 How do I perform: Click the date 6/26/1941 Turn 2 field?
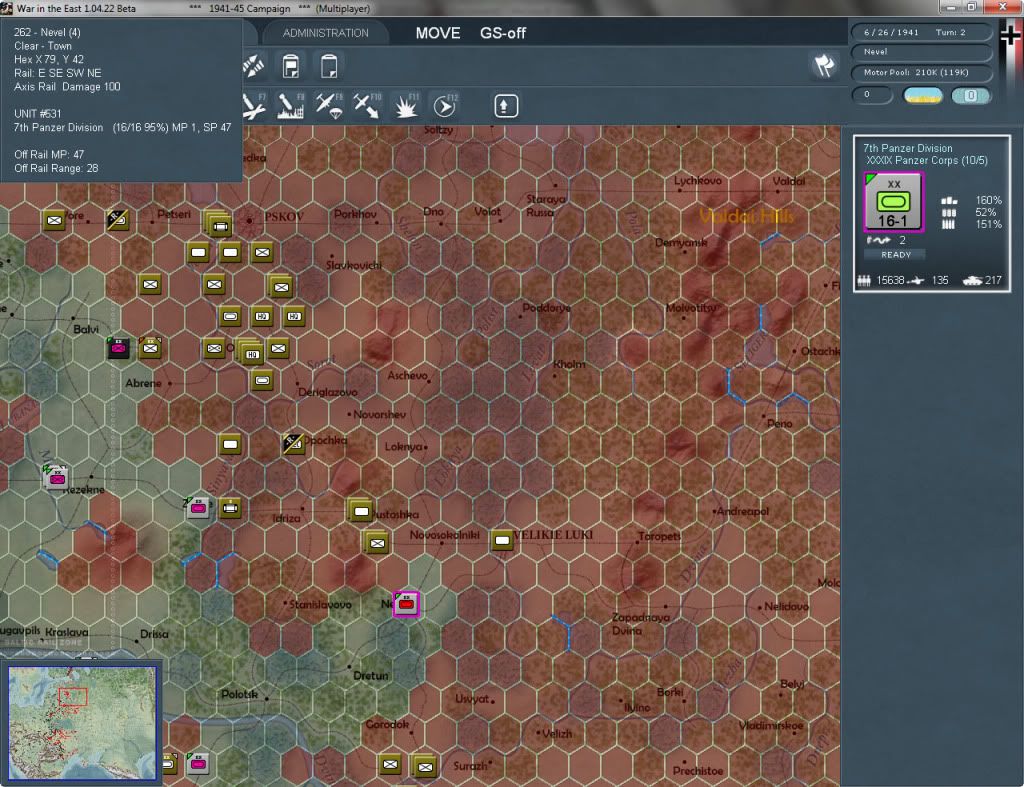coord(921,32)
